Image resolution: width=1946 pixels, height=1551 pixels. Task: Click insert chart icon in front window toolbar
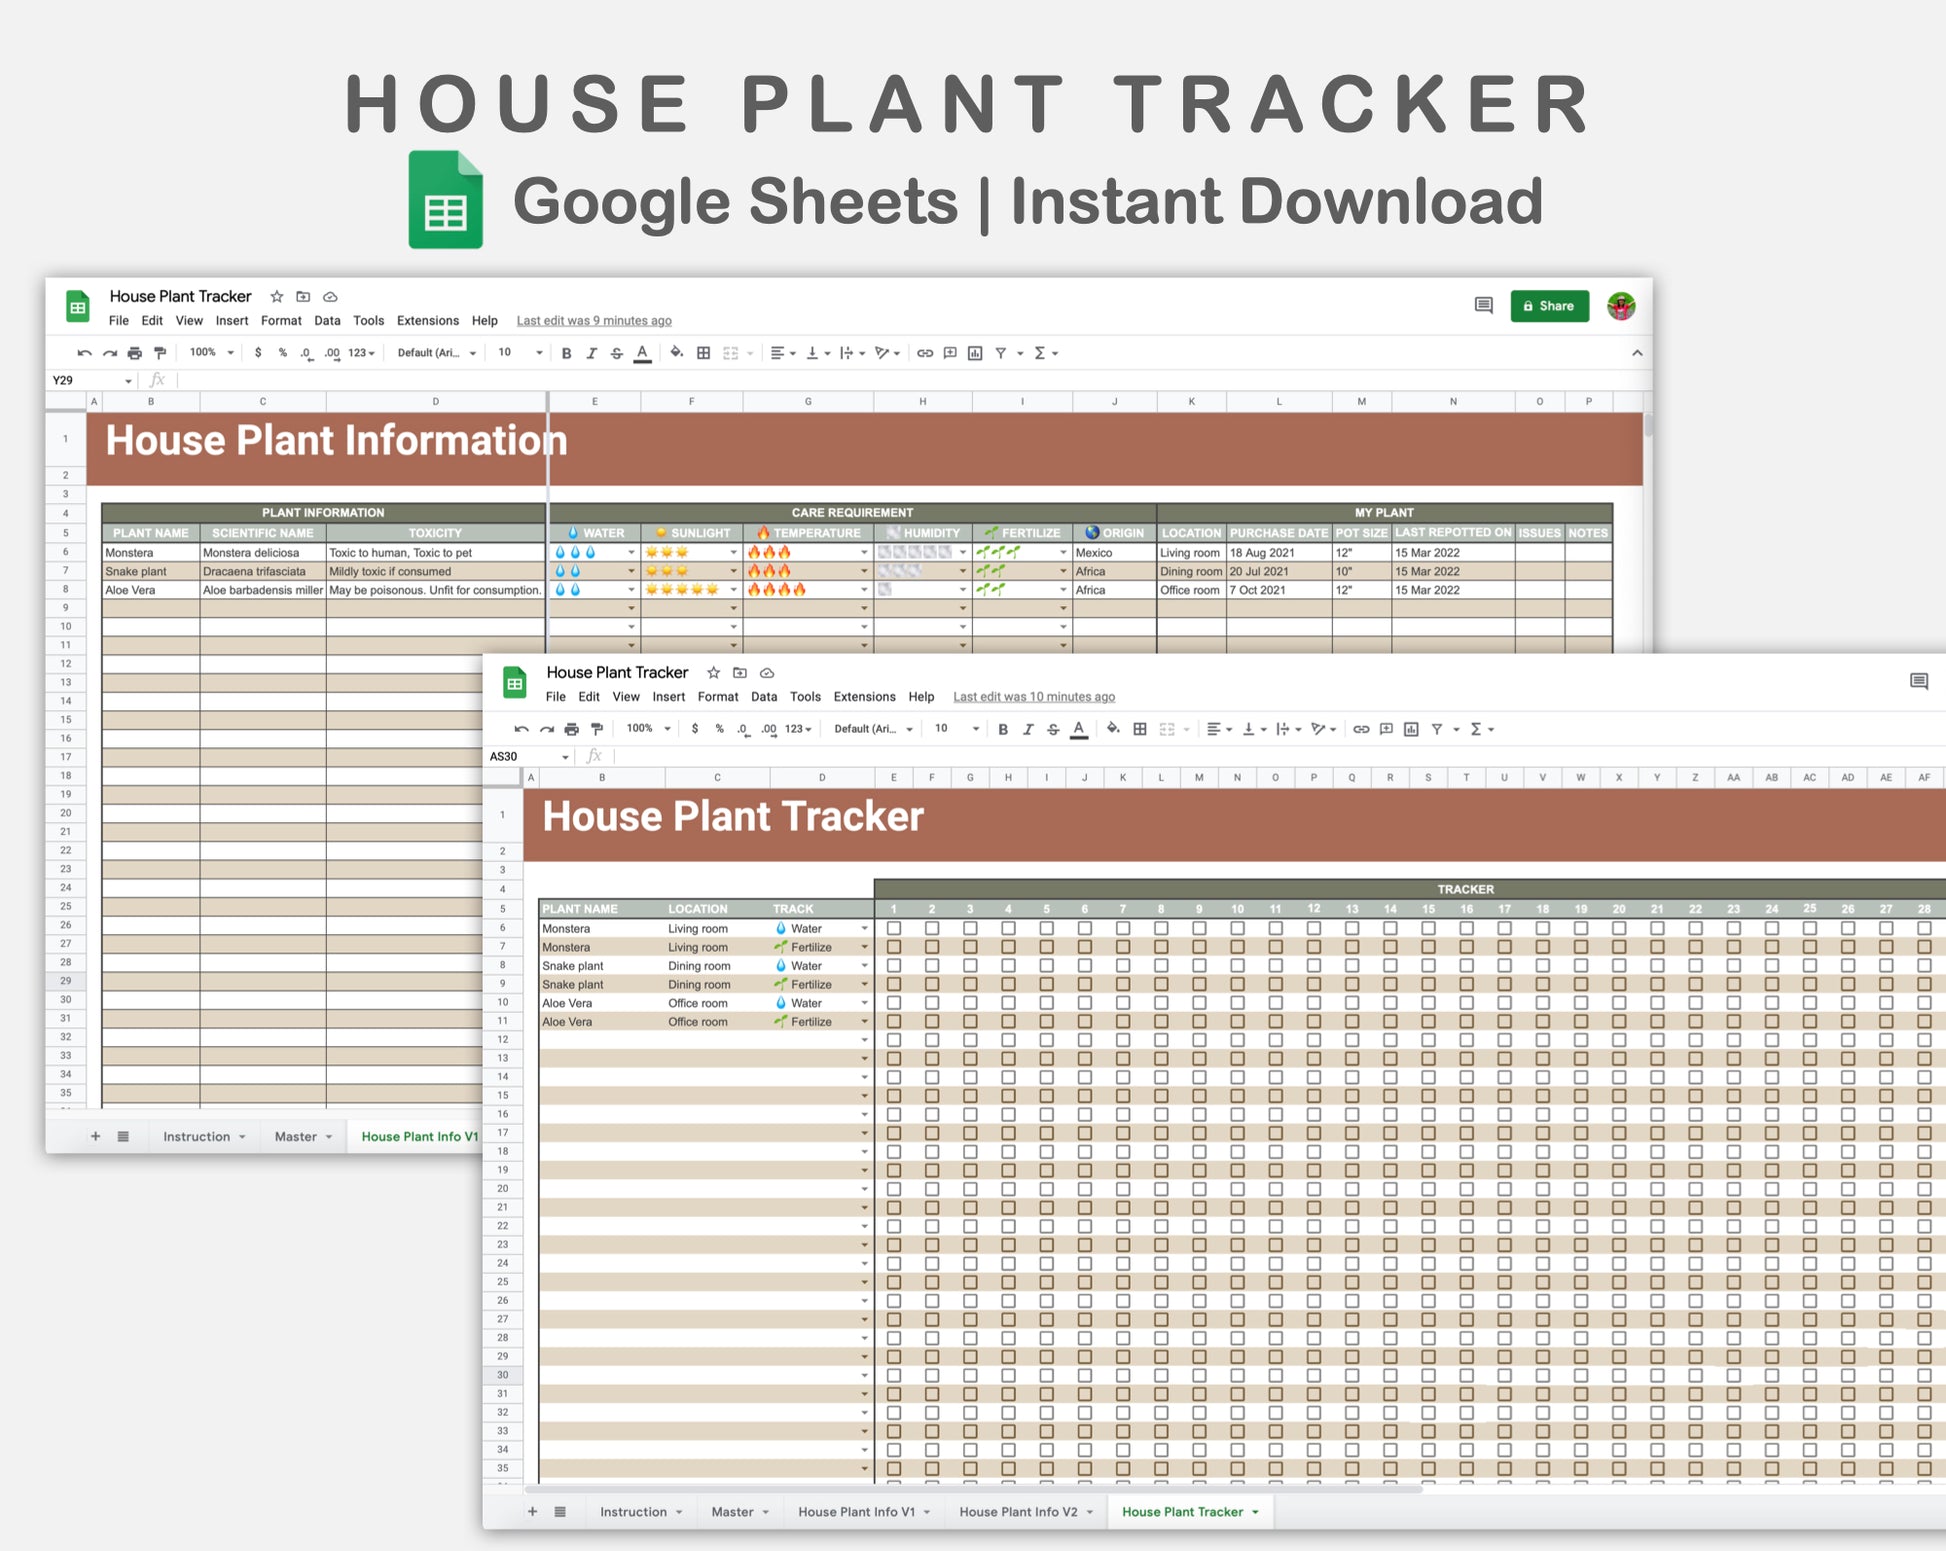(1411, 729)
